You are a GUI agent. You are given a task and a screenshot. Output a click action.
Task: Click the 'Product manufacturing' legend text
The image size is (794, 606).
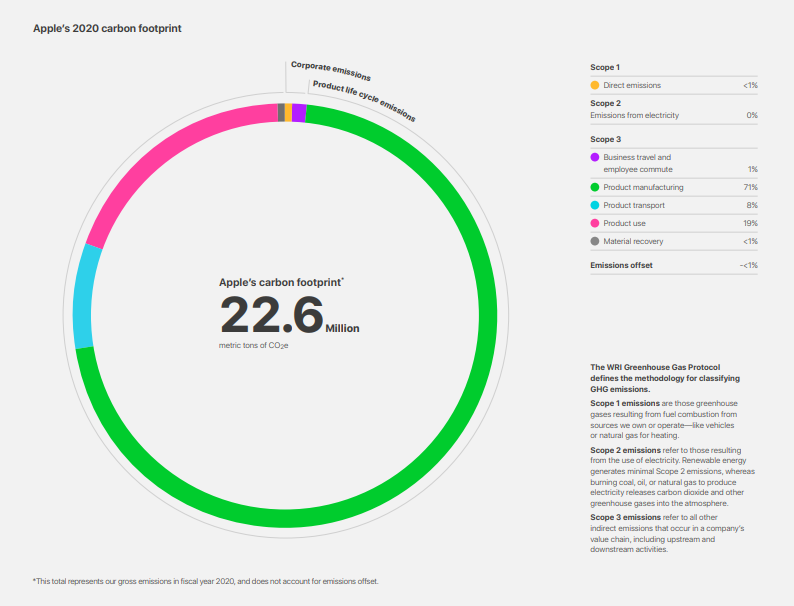pos(643,187)
